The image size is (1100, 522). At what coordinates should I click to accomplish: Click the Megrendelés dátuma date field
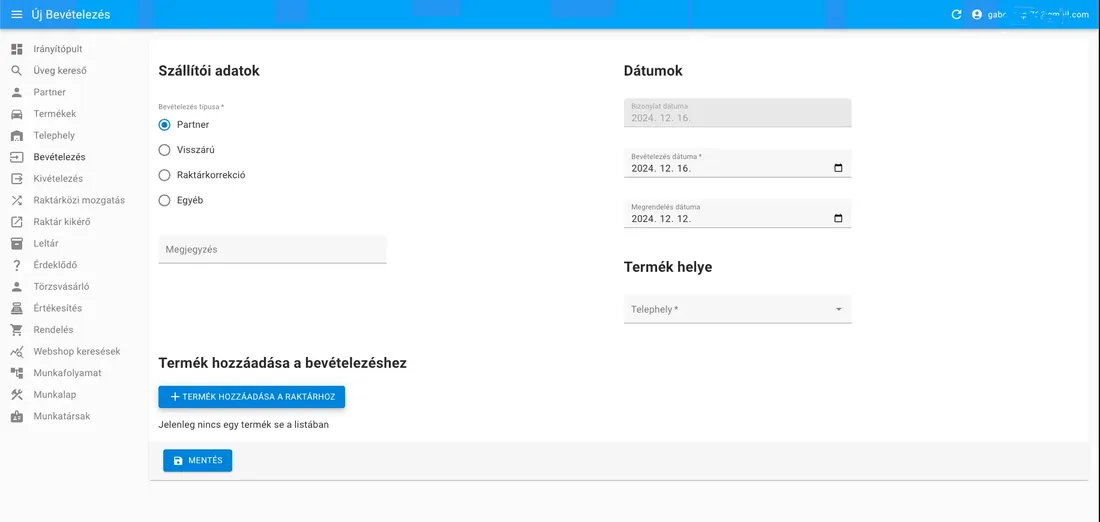click(x=737, y=213)
